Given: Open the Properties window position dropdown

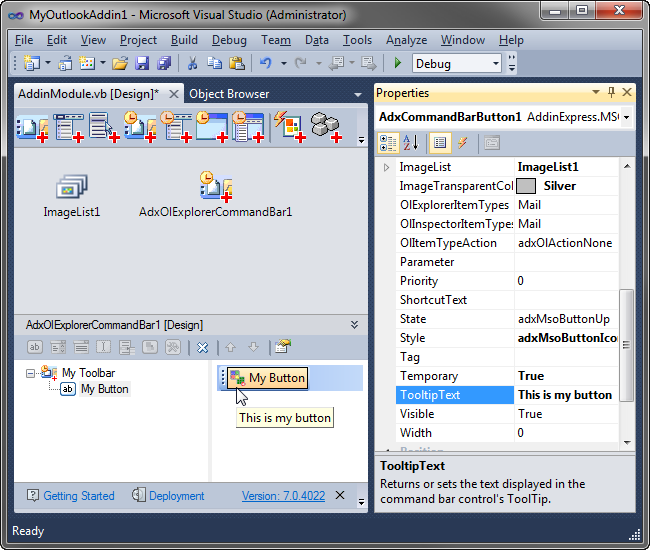Looking at the screenshot, I should click(x=596, y=92).
